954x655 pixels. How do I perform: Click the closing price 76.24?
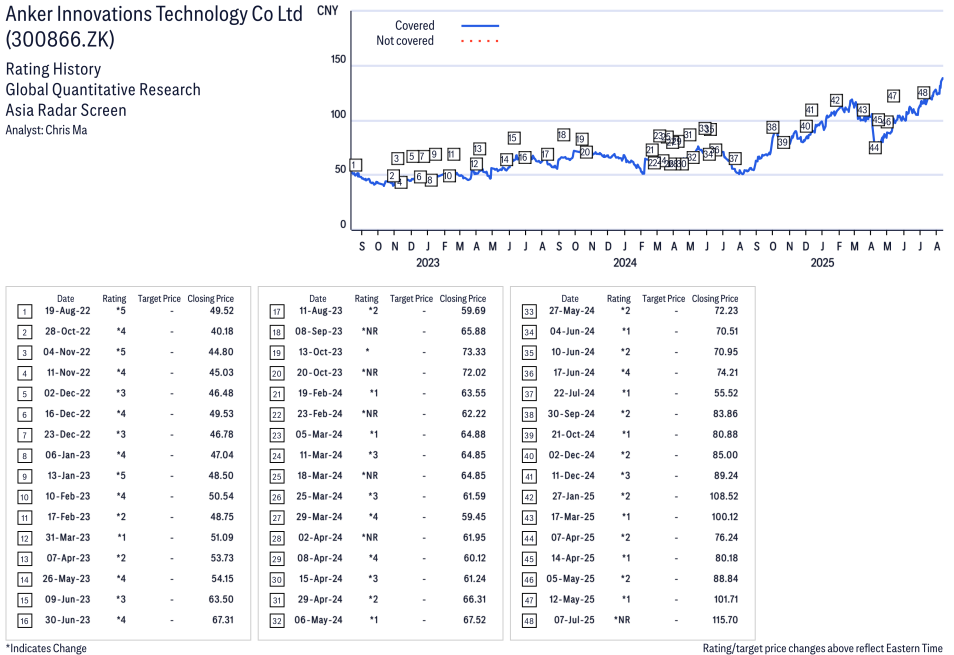tap(726, 538)
